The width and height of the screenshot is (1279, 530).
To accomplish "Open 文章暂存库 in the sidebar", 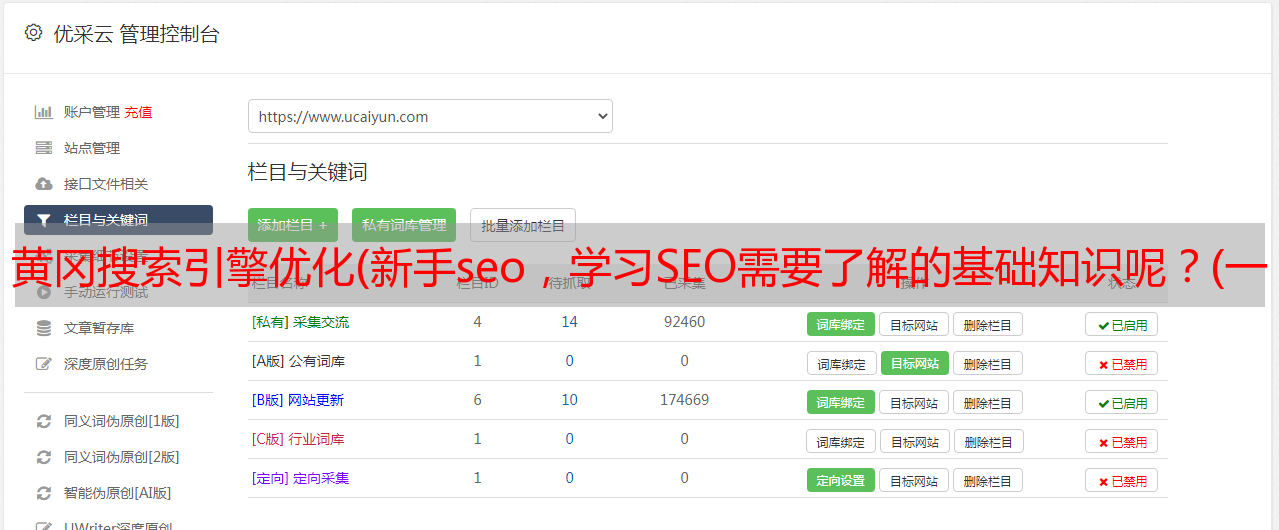I will click(x=99, y=328).
